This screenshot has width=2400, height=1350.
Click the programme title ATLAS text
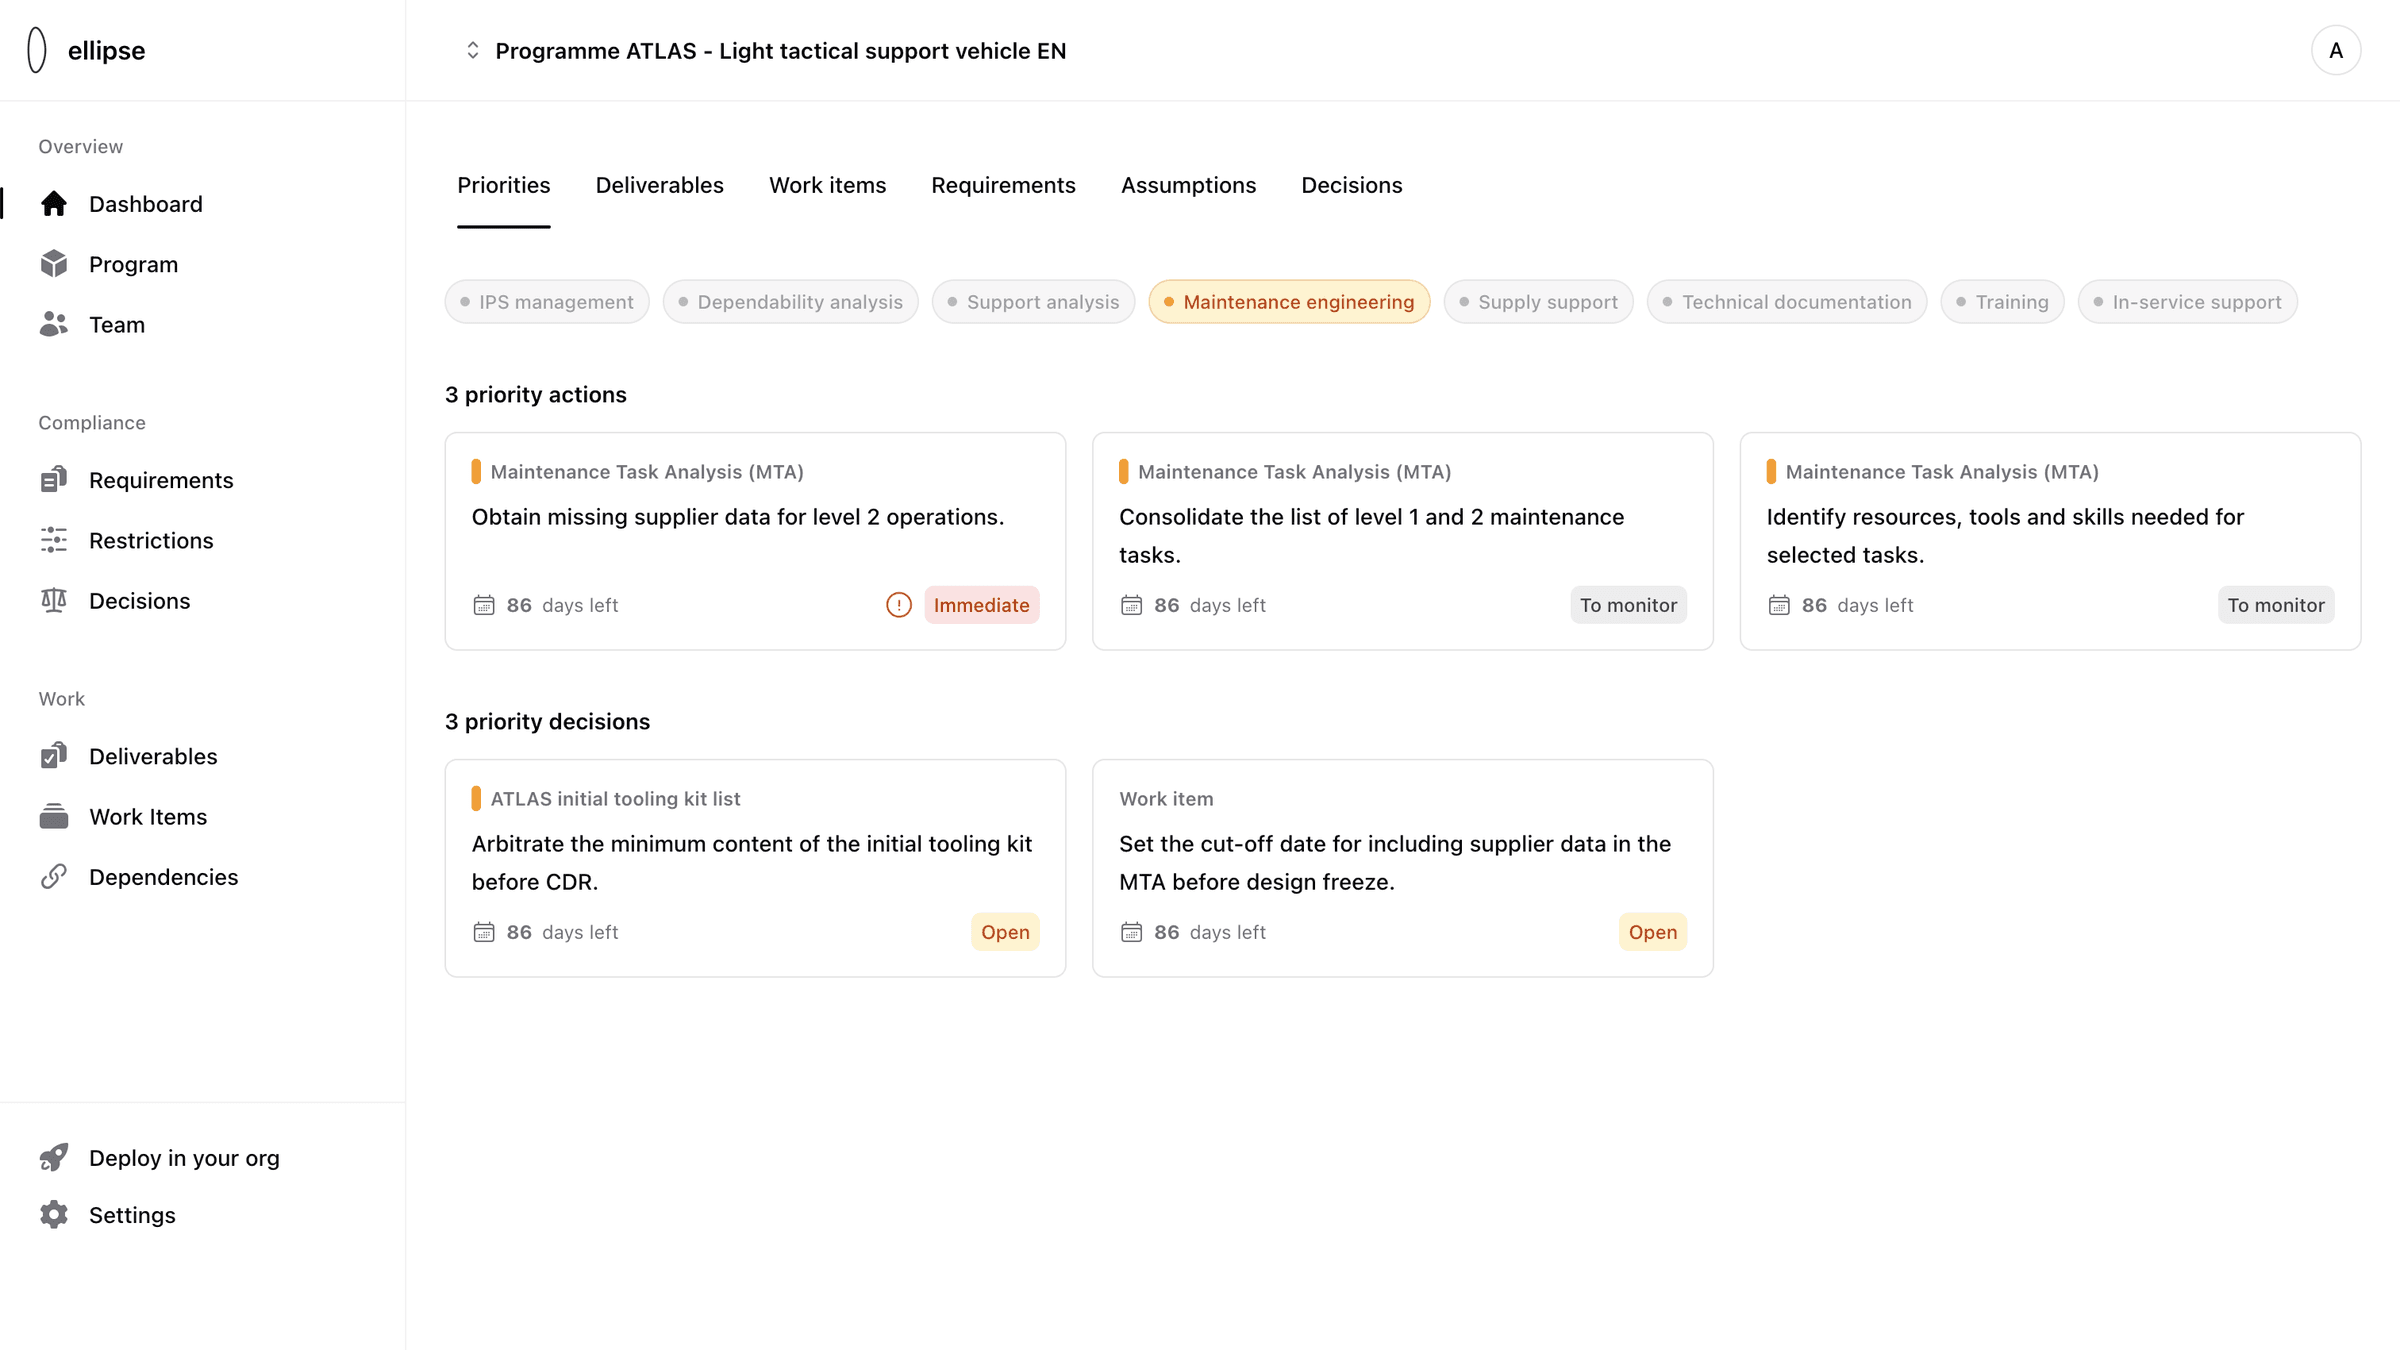click(781, 51)
